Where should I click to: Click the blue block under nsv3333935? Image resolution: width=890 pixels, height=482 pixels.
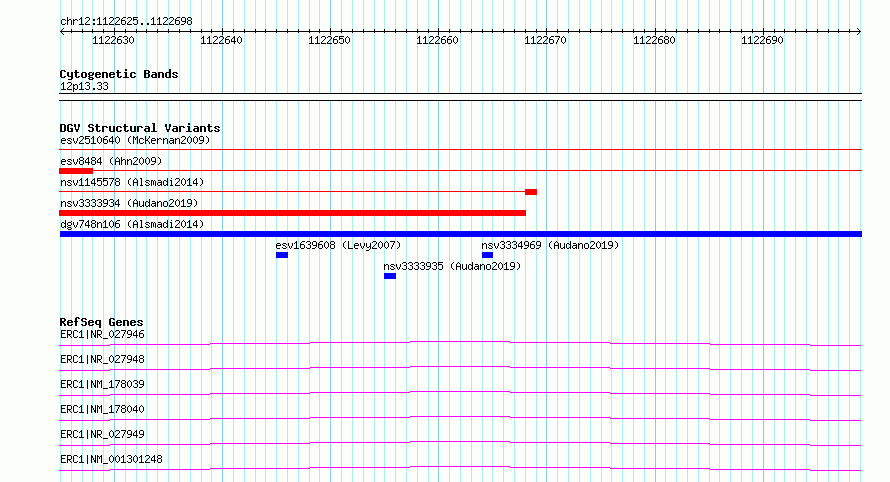coord(390,276)
